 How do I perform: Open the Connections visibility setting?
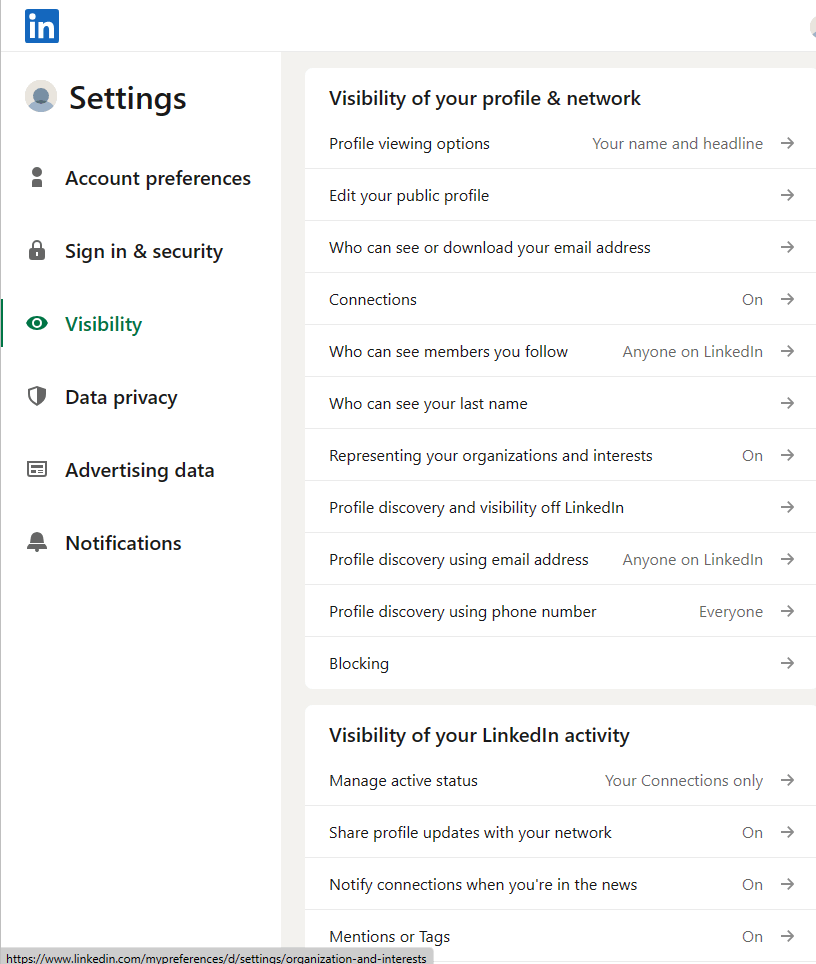(560, 299)
